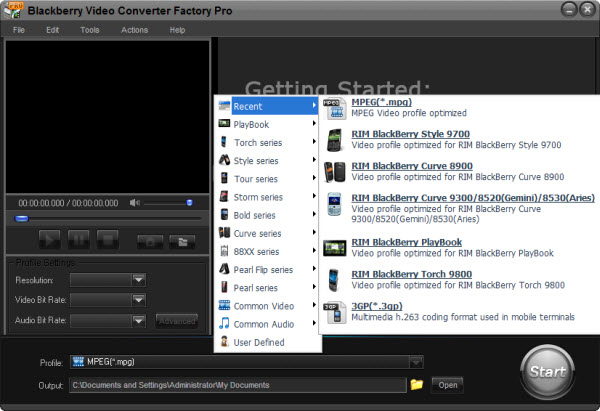Choose the RIM BlackBerry Curve 9300/8520(Gemini)/8530(Aries) link
This screenshot has width=600, height=411.
pyautogui.click(x=473, y=198)
